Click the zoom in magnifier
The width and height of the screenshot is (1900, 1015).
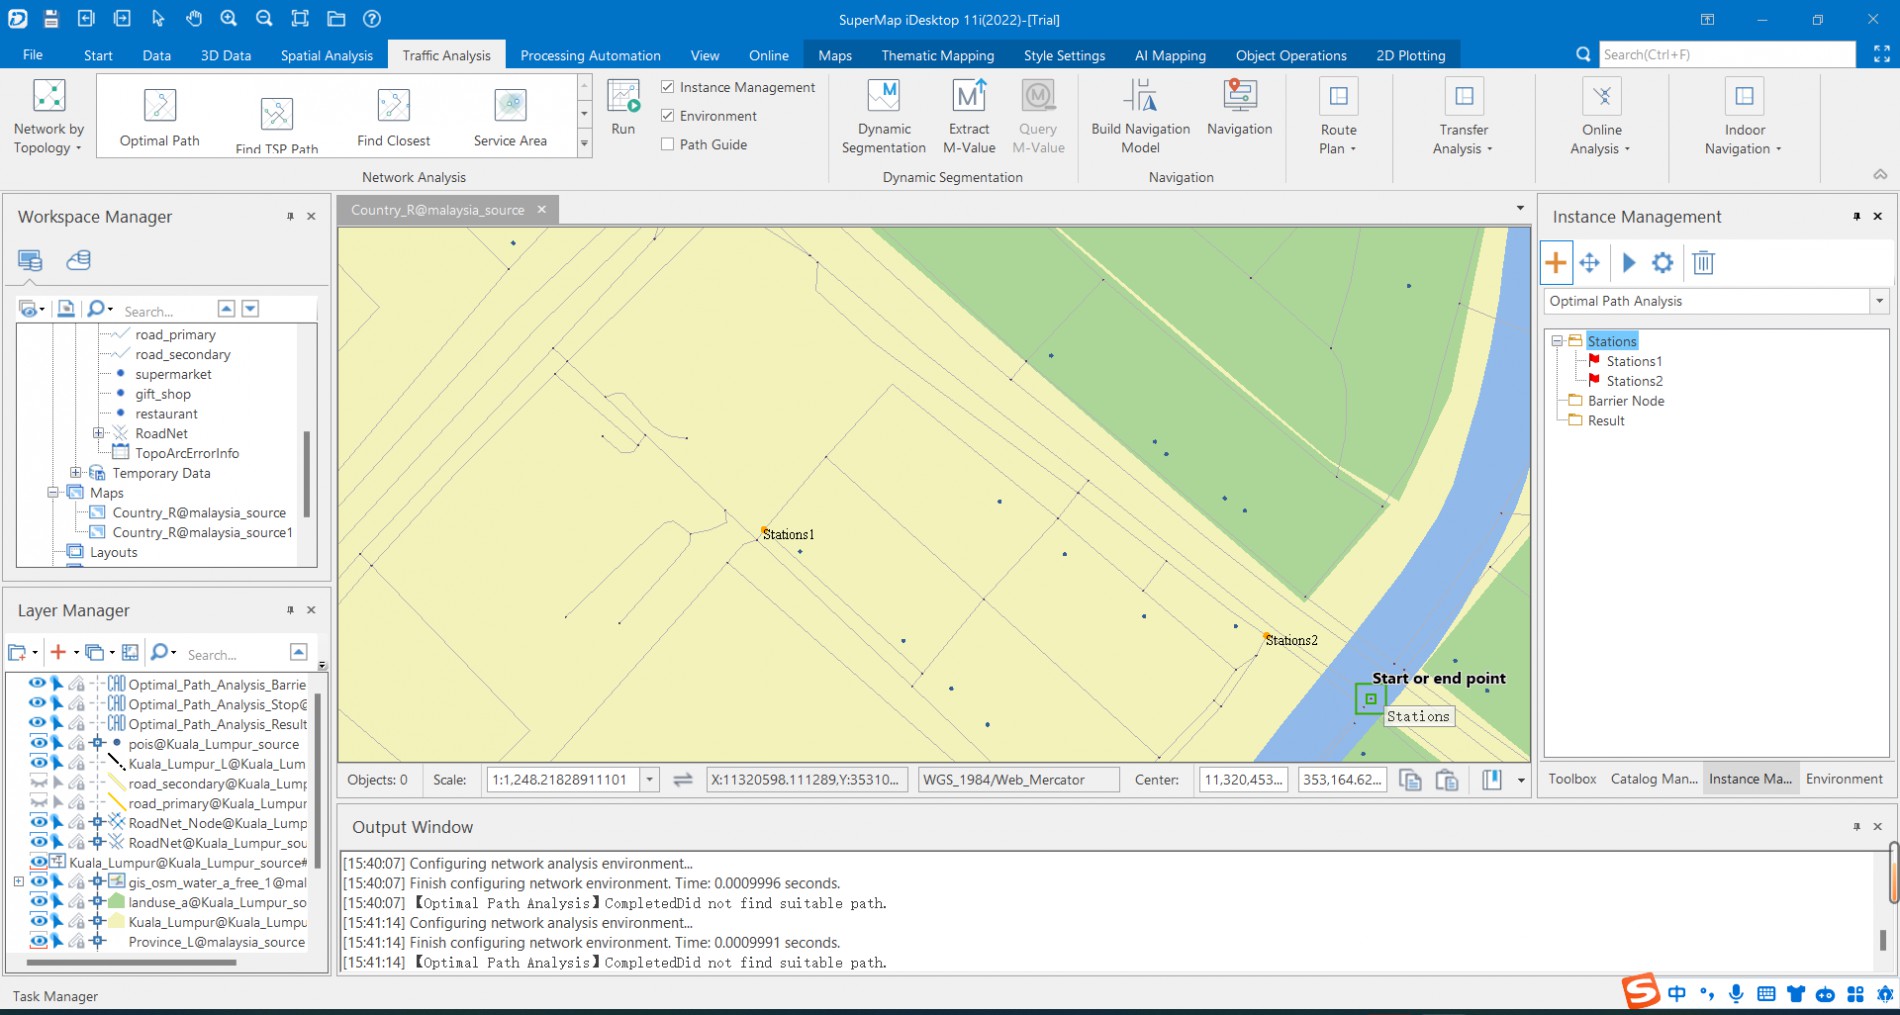point(229,19)
